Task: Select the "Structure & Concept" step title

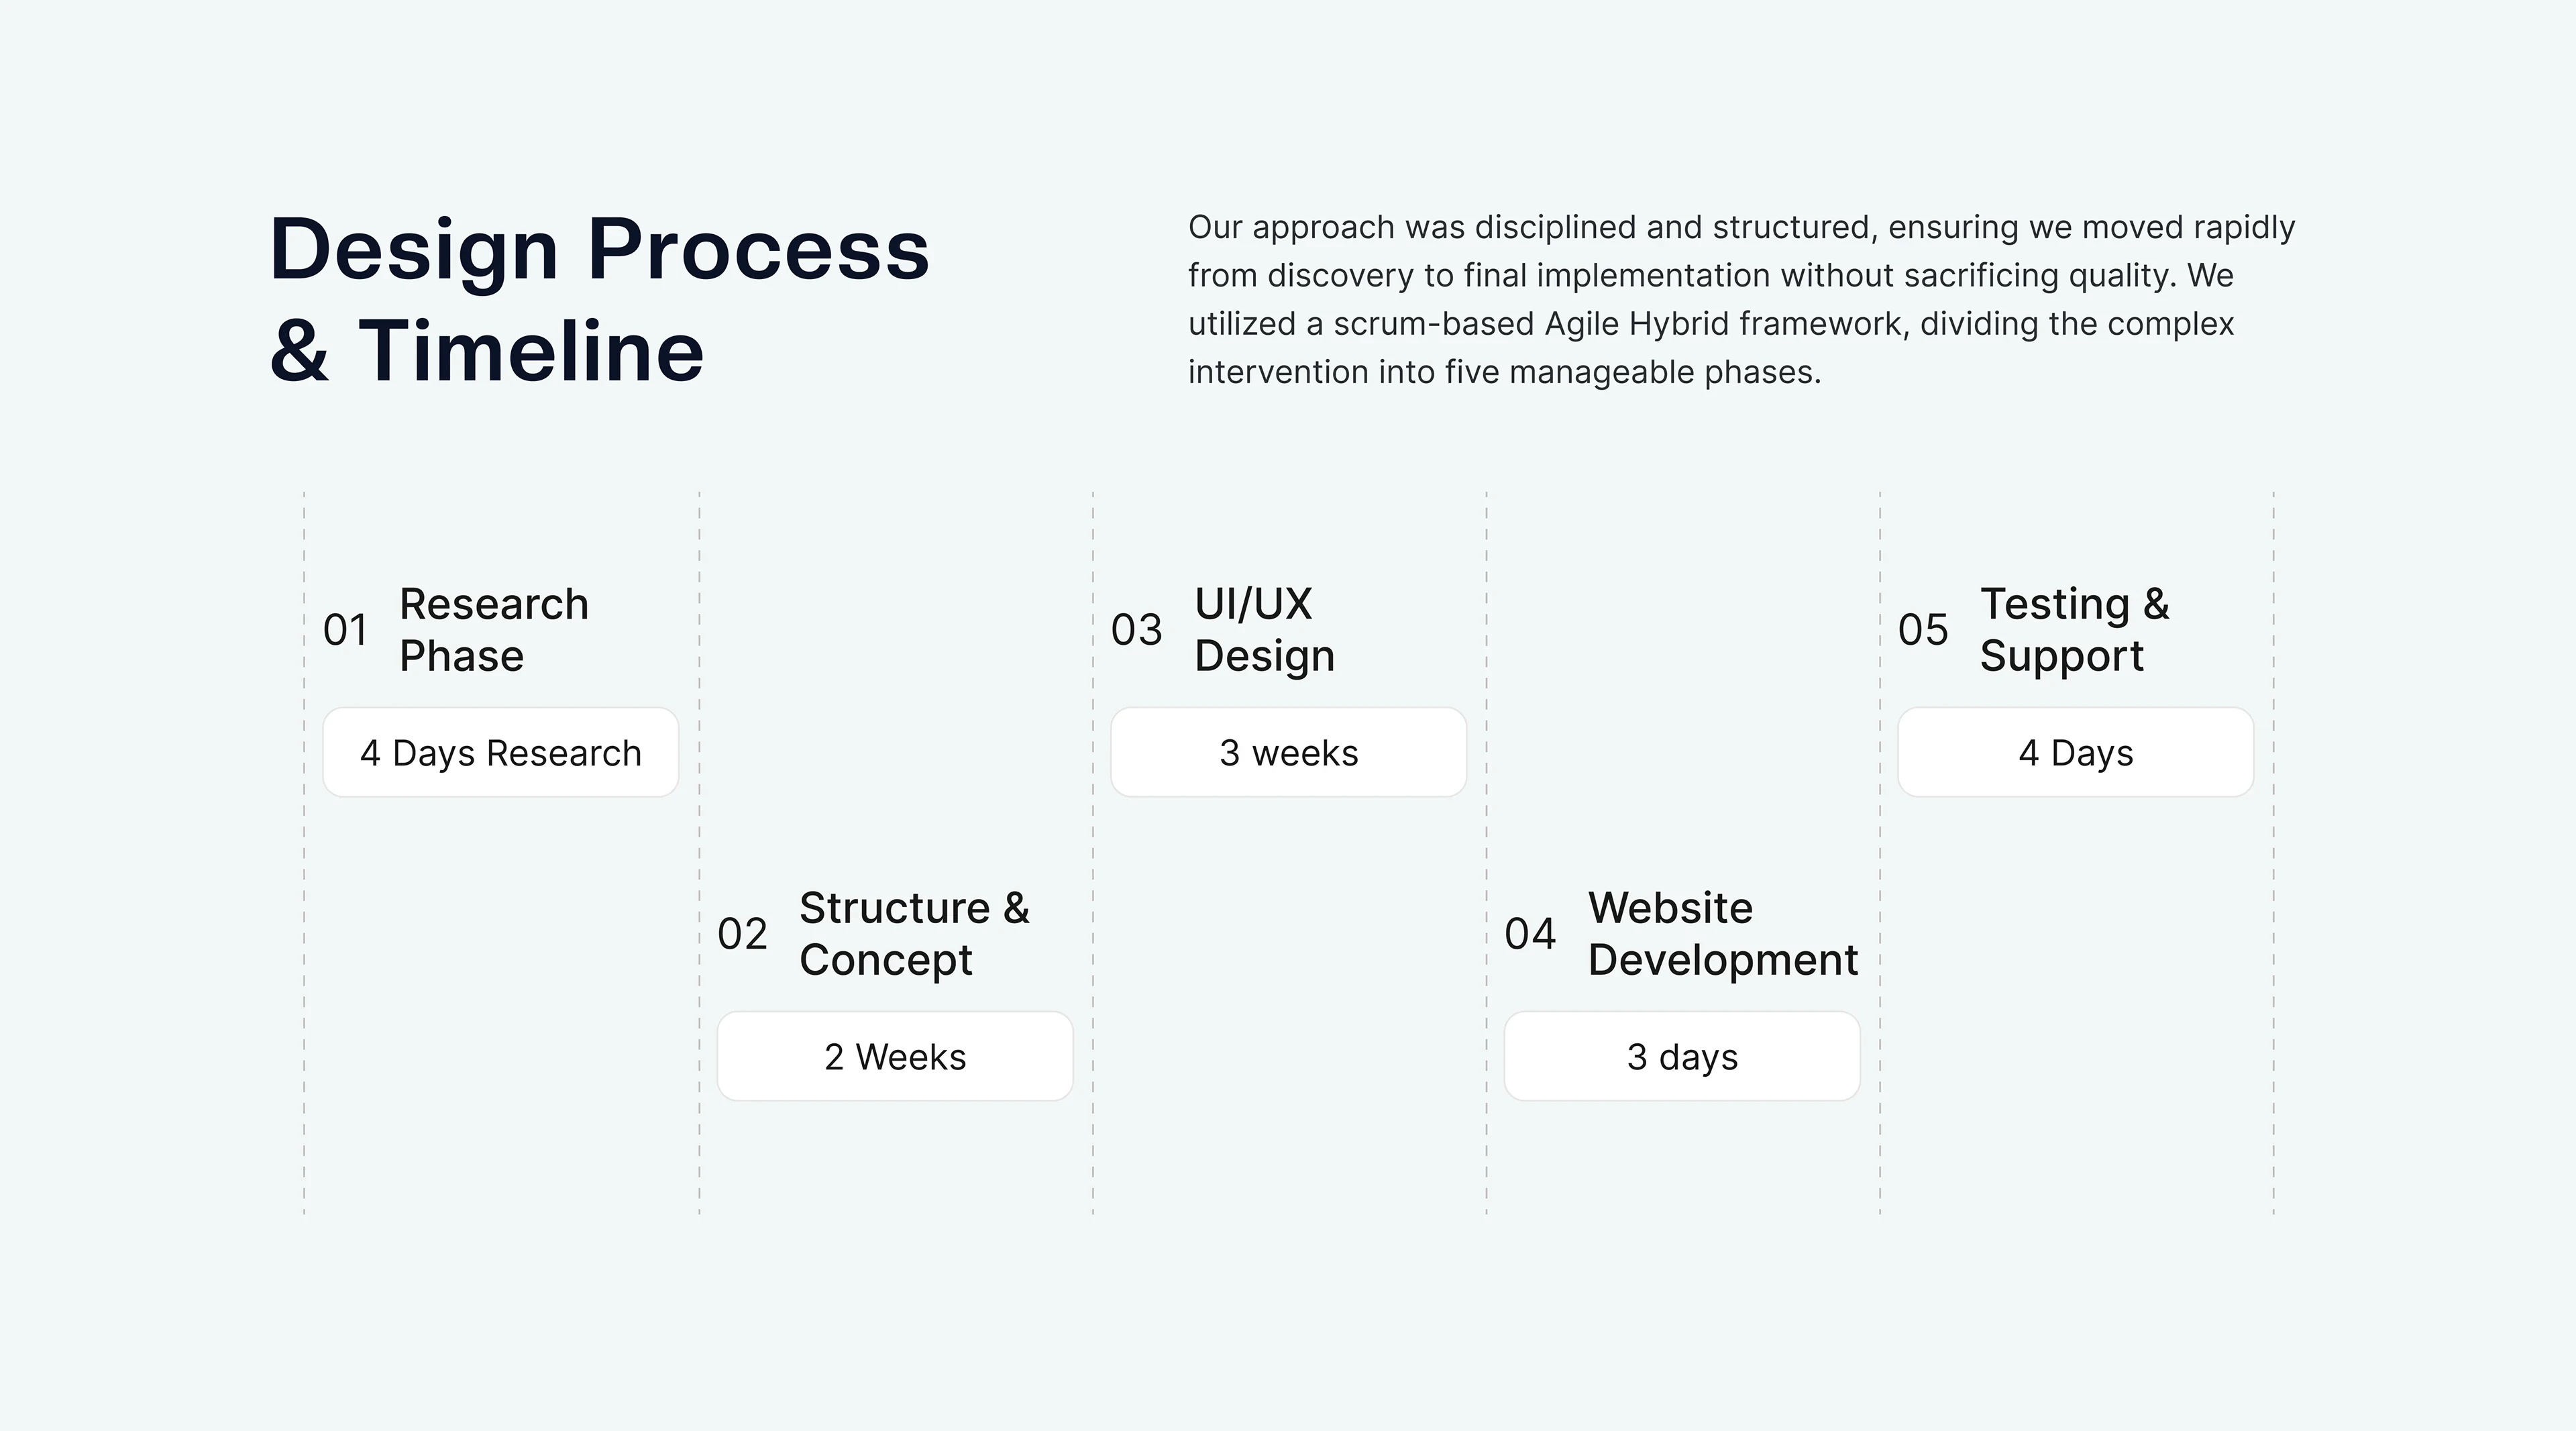Action: [x=914, y=934]
